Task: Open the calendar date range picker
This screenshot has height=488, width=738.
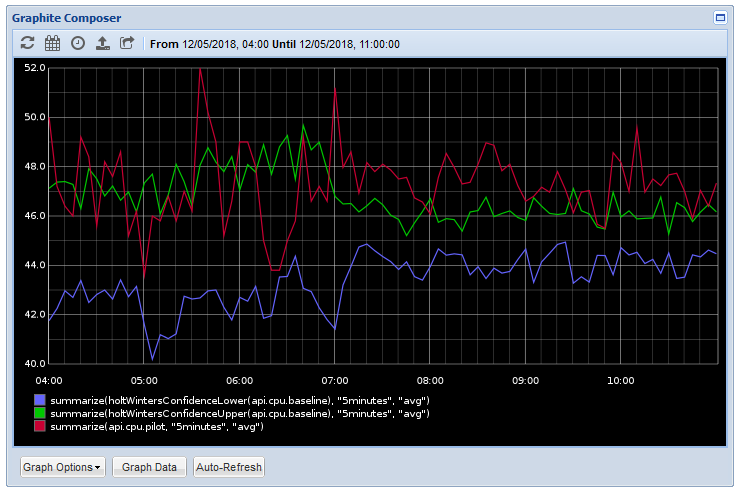Action: click(52, 43)
